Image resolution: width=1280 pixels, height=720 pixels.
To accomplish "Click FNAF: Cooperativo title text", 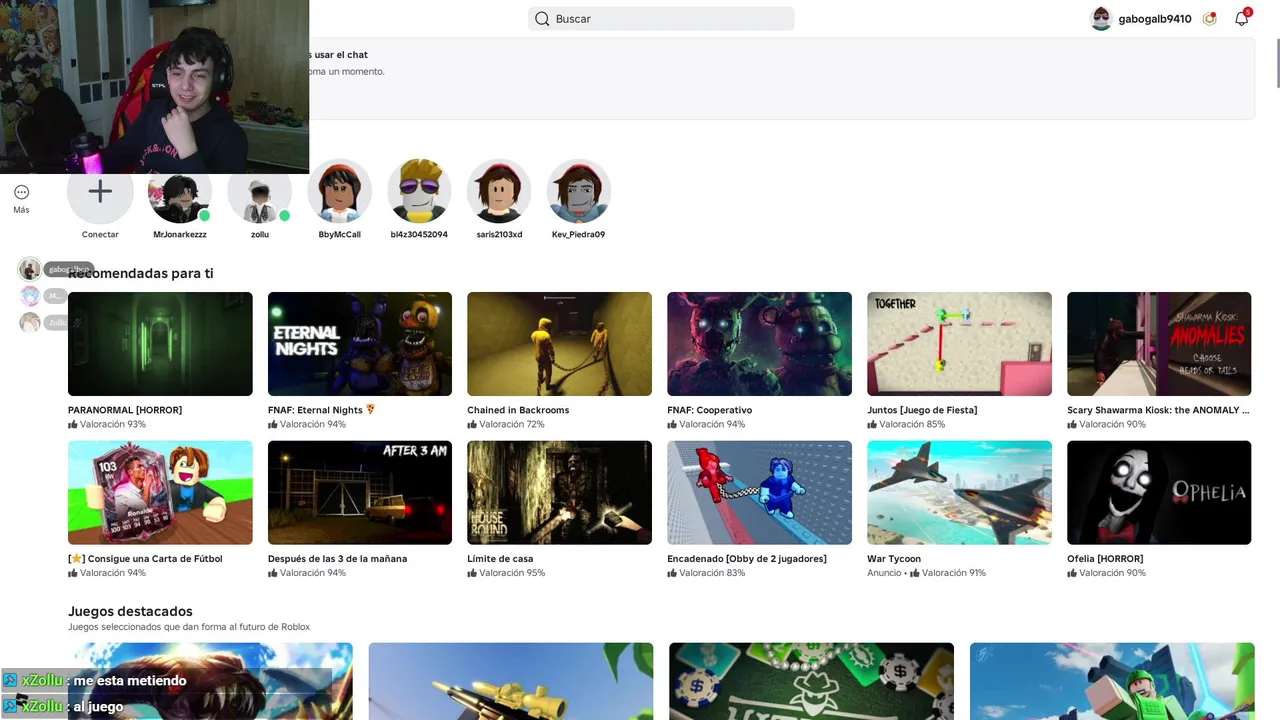I will point(709,410).
